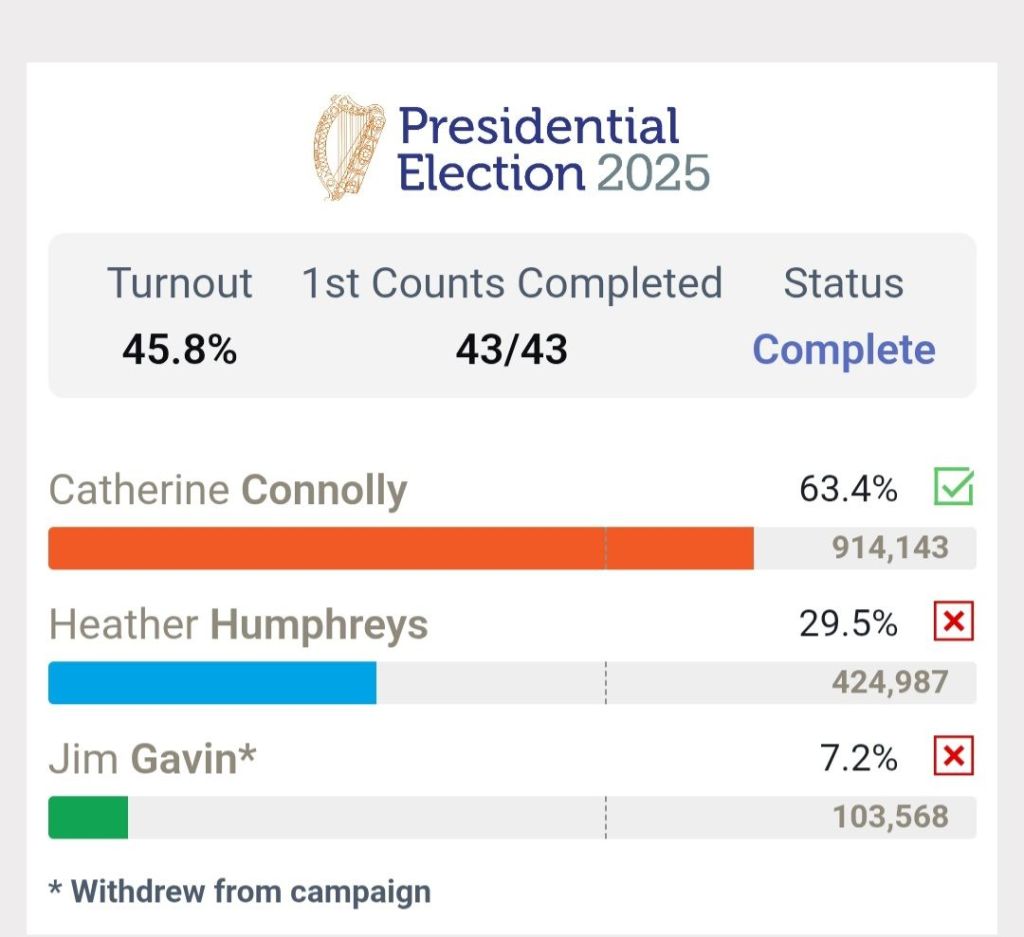Click the Complete status text
Screen dimensions: 1024x937
click(x=843, y=350)
